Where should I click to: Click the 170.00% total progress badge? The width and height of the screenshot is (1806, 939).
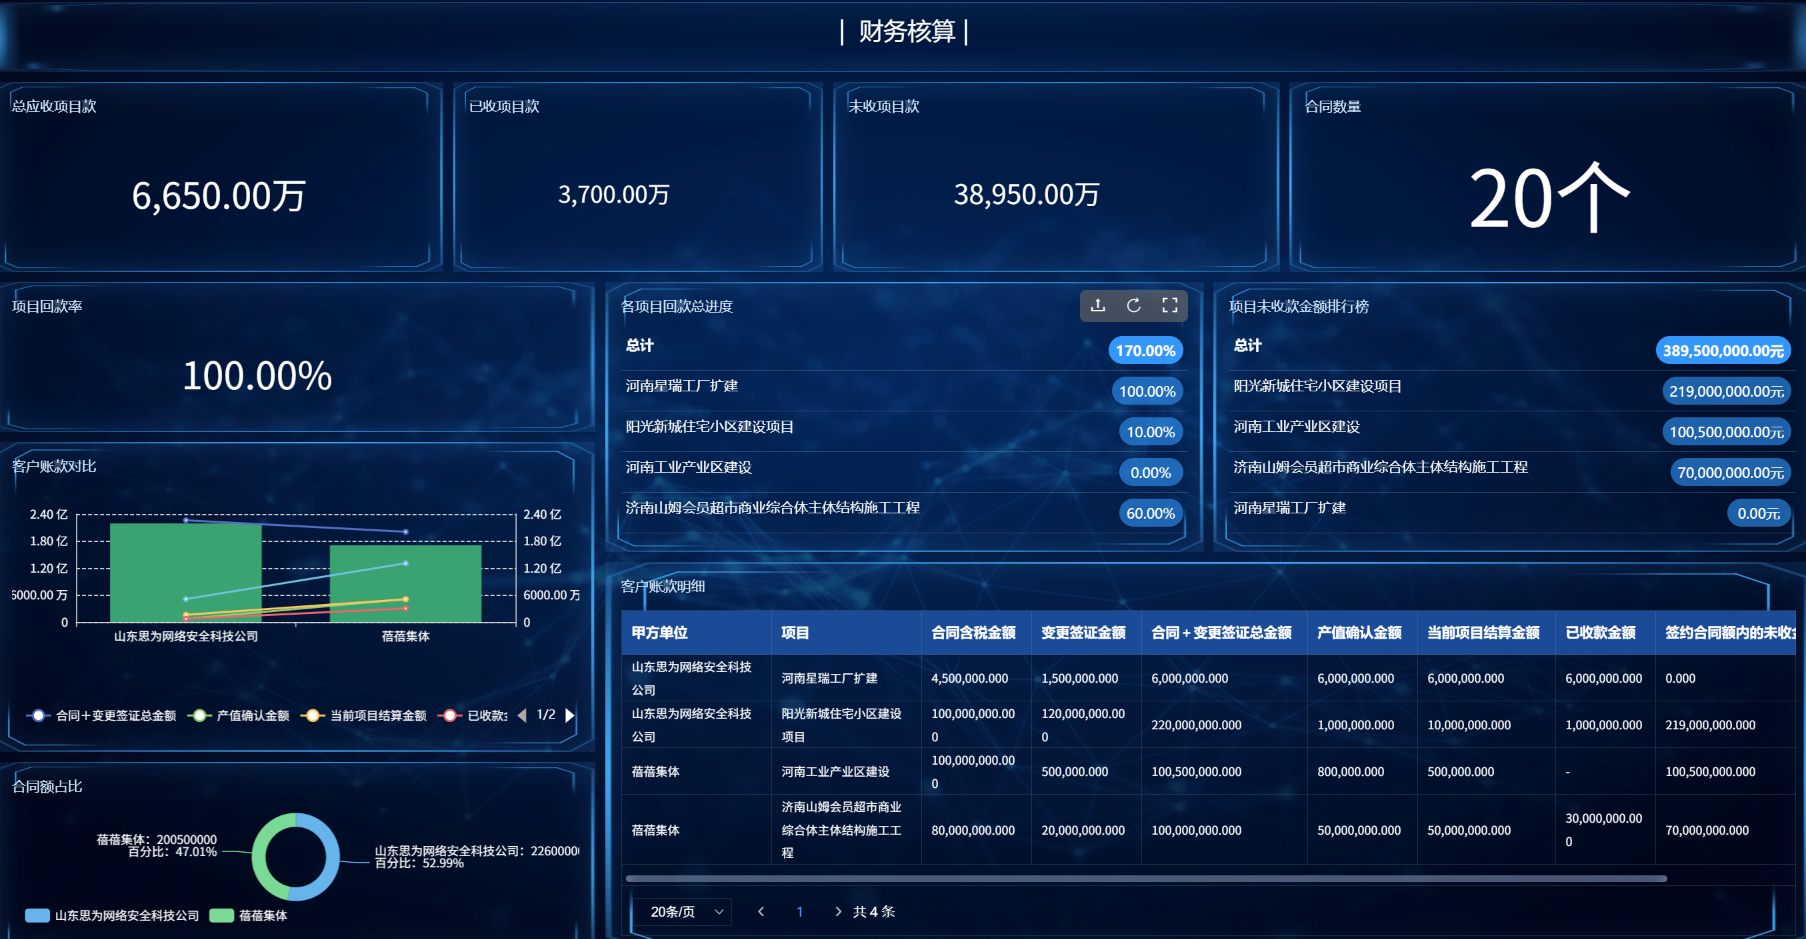coord(1146,351)
